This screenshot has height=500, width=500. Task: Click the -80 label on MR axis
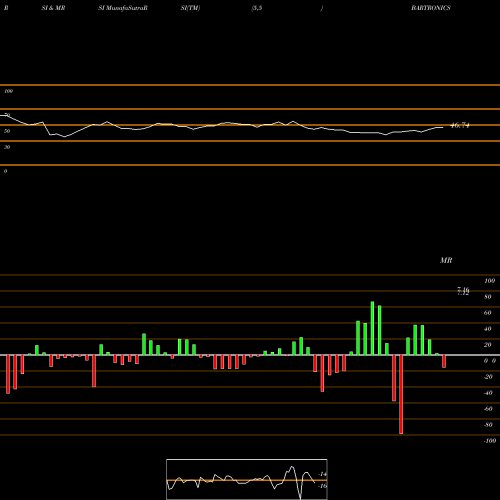click(488, 425)
